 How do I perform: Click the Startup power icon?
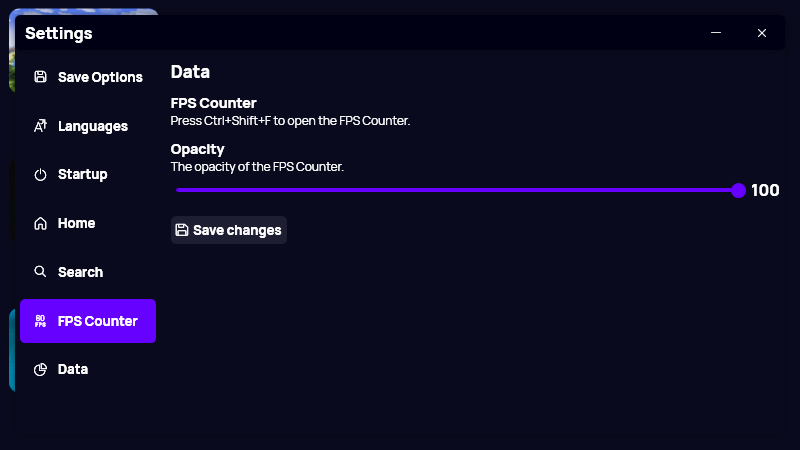(x=40, y=174)
